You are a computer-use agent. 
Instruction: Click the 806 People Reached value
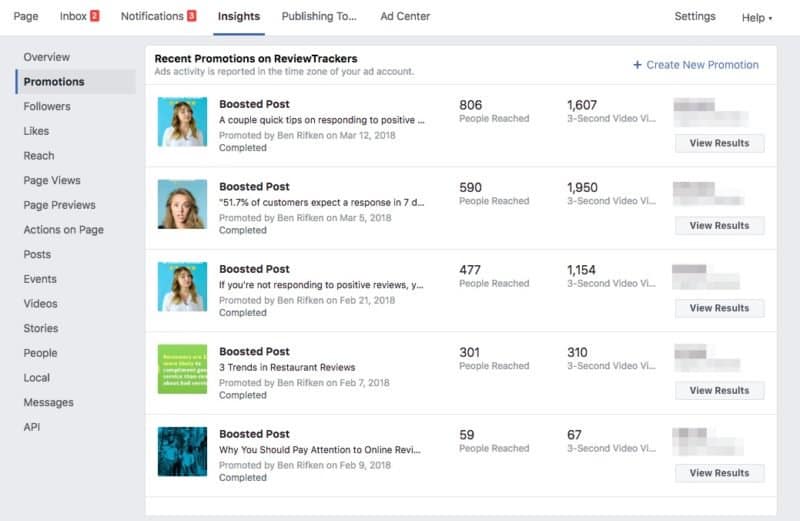coord(470,105)
